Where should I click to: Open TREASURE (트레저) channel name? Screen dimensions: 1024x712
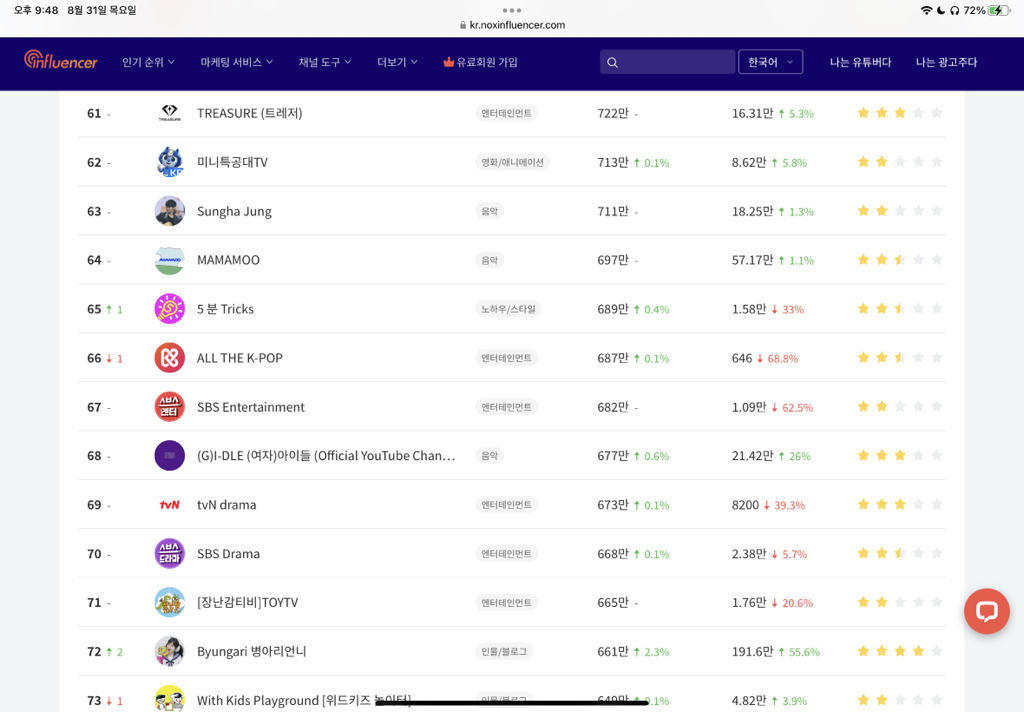coord(249,113)
